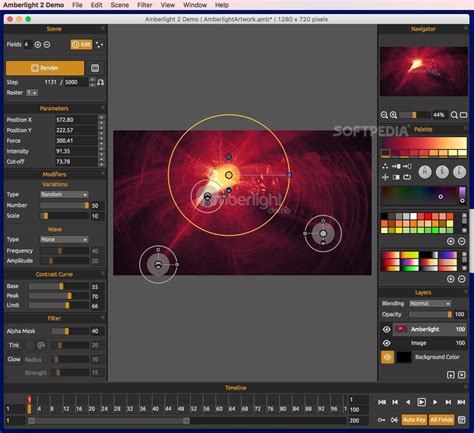Open the Help menu
Screen dimensions: 474x433
(x=222, y=5)
